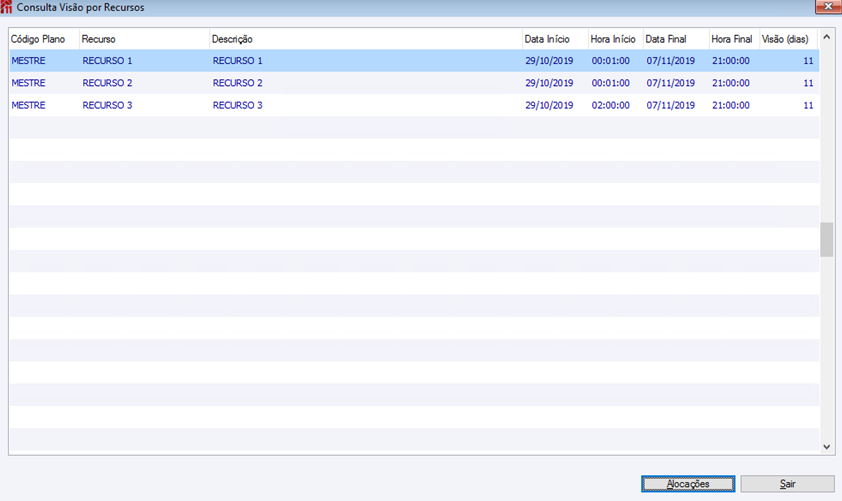Click Hora Início 00:01:00 of RECURSO 2

[x=611, y=83]
